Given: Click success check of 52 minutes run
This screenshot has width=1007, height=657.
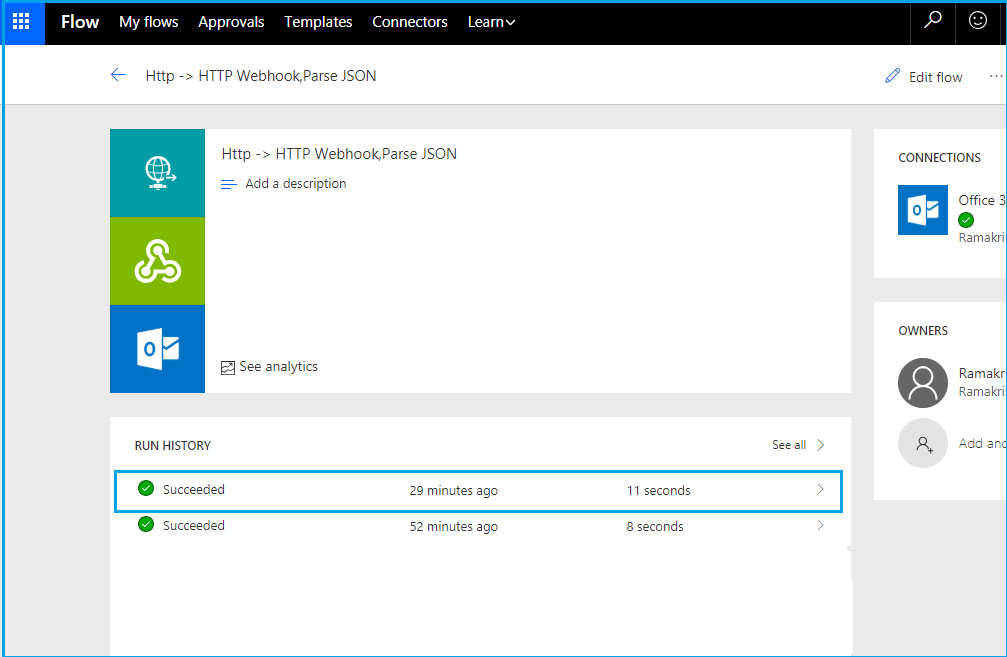Looking at the screenshot, I should [146, 525].
